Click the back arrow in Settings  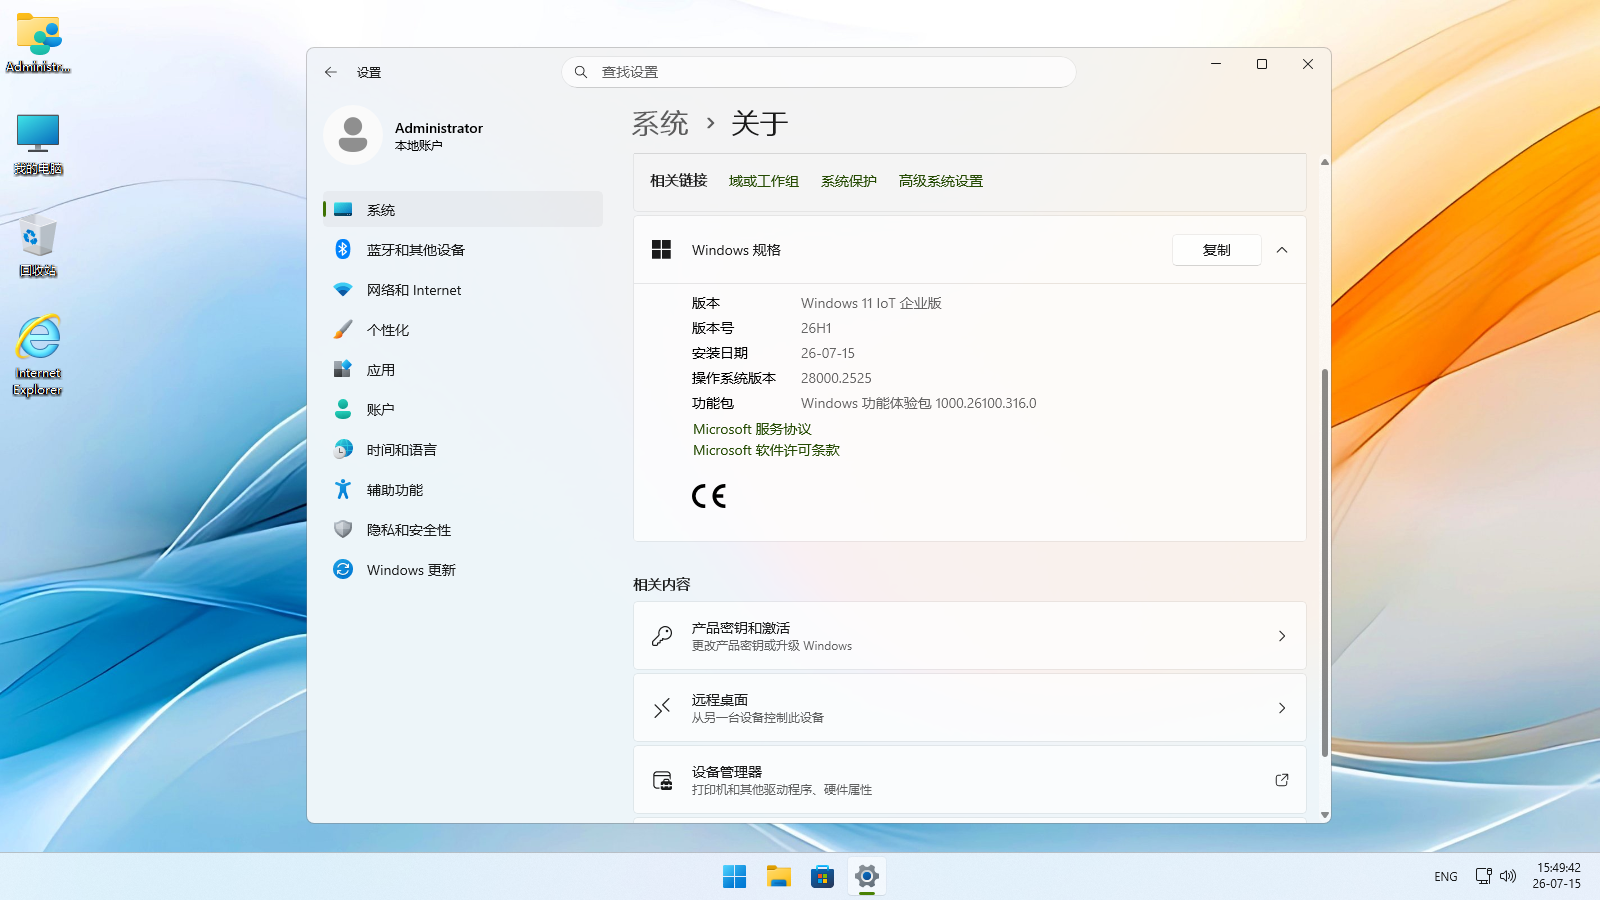click(331, 72)
